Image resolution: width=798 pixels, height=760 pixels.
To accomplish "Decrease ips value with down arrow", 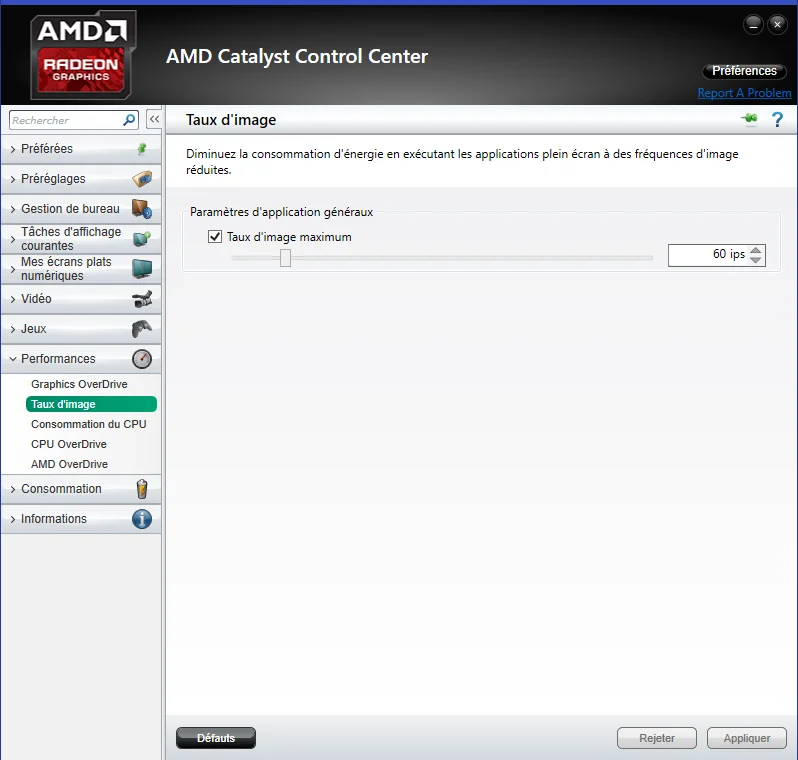I will click(x=756, y=260).
